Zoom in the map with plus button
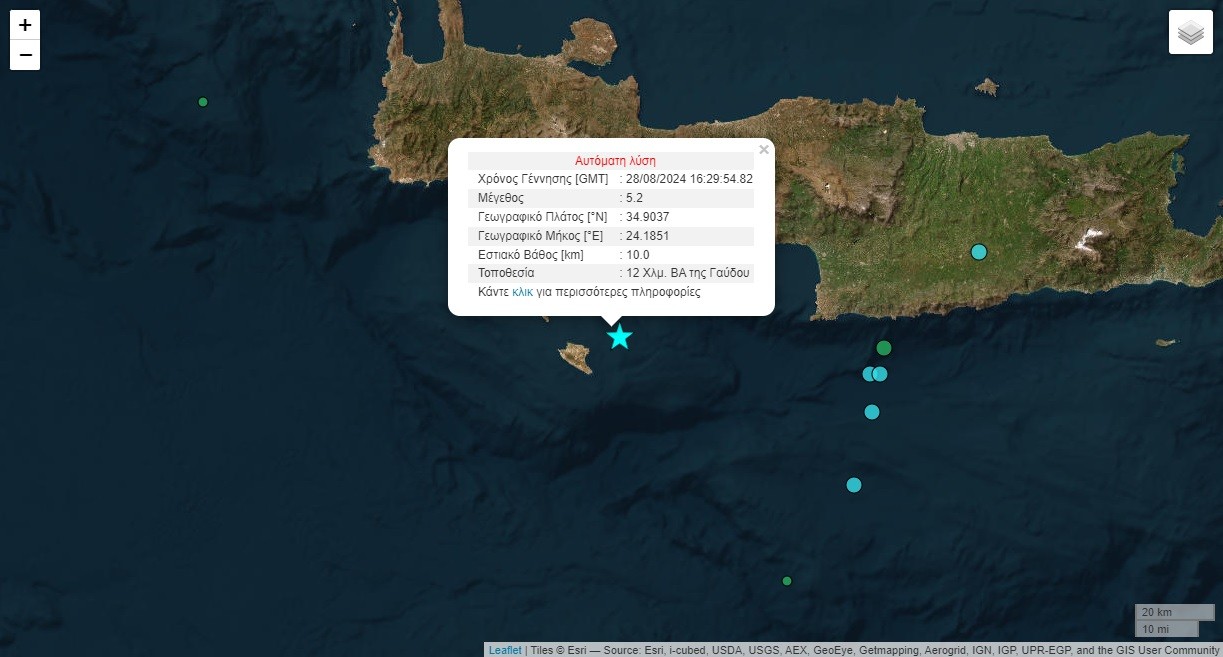The image size is (1223, 657). (25, 25)
